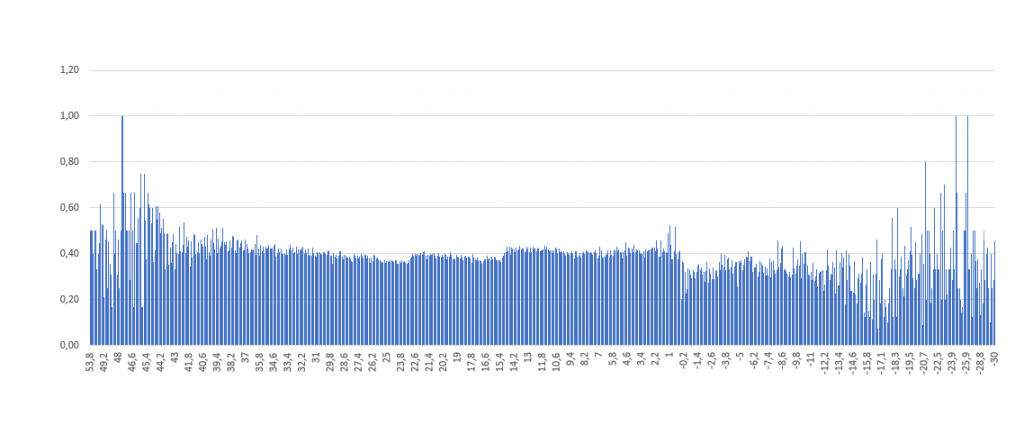1024x434 pixels.
Task: Select x-axis label -3,8
Action: point(726,362)
